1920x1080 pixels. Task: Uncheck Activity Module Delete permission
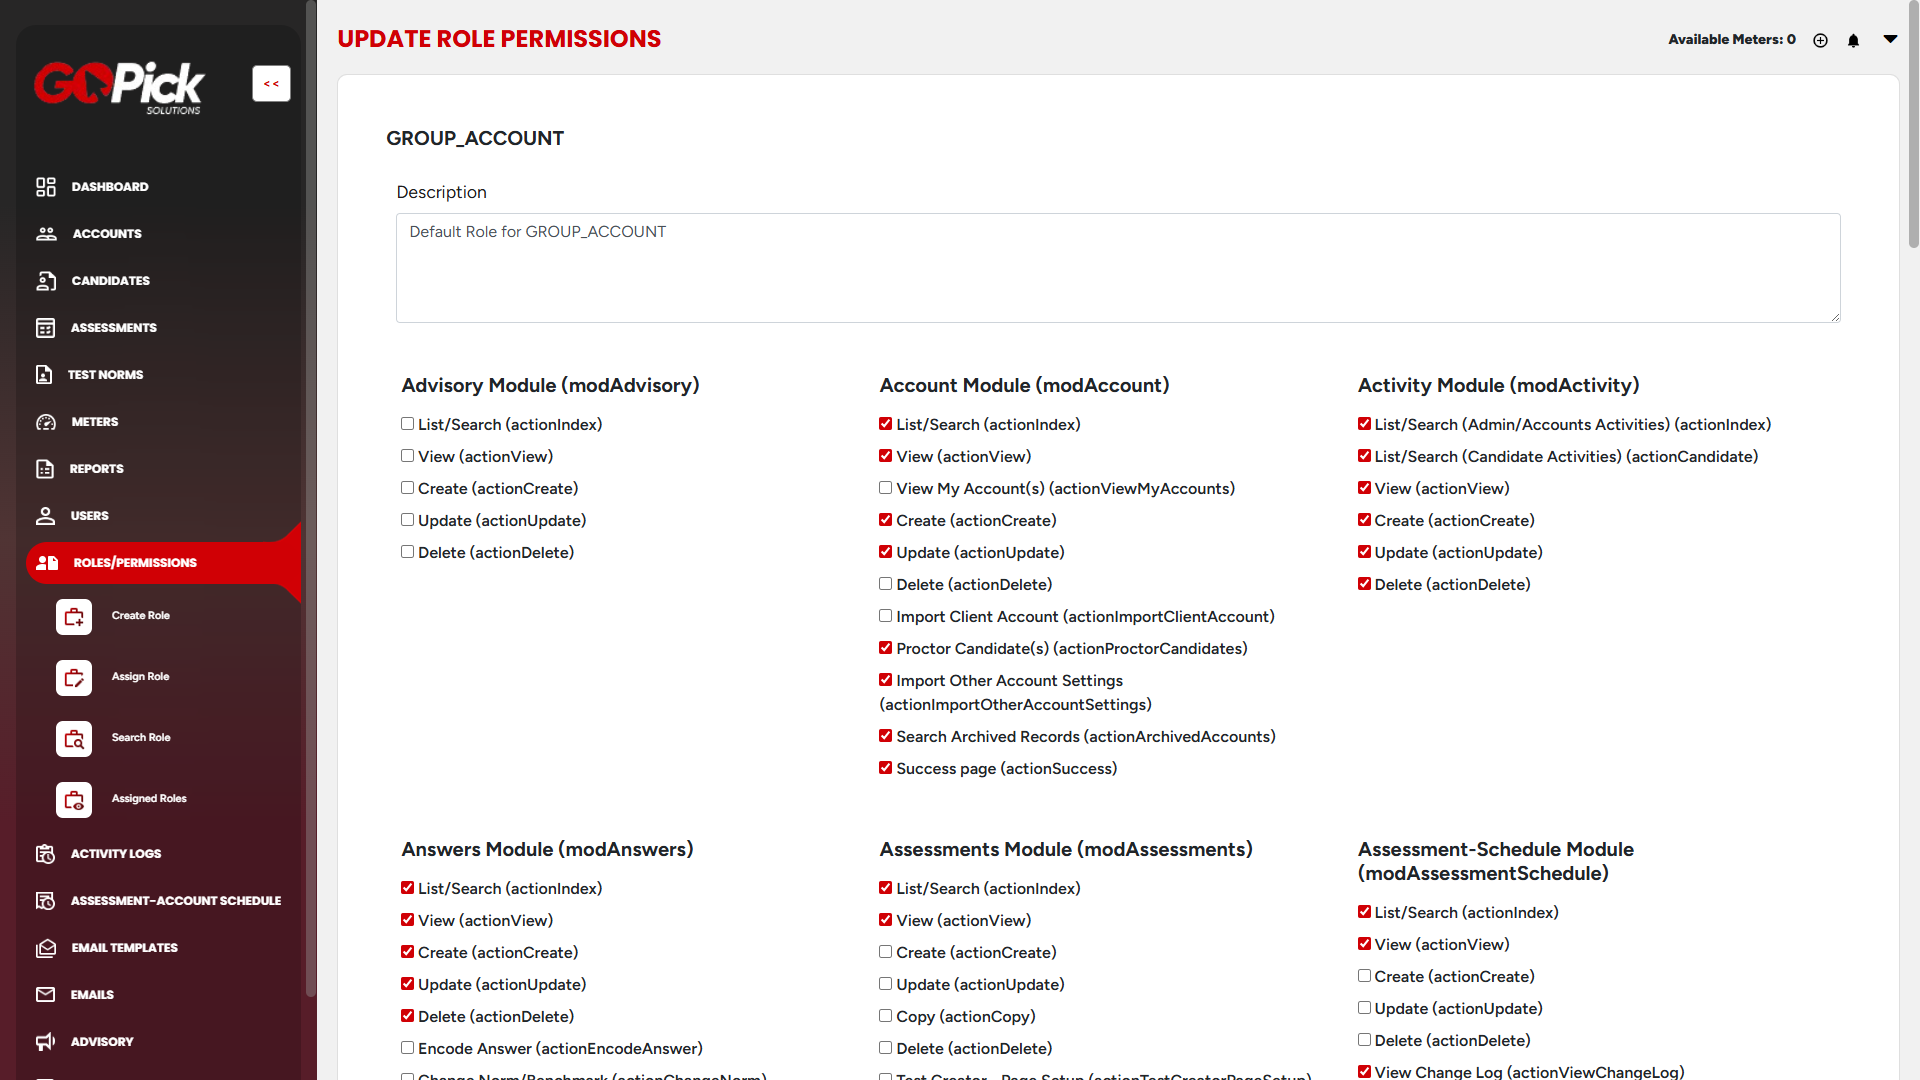tap(1364, 584)
